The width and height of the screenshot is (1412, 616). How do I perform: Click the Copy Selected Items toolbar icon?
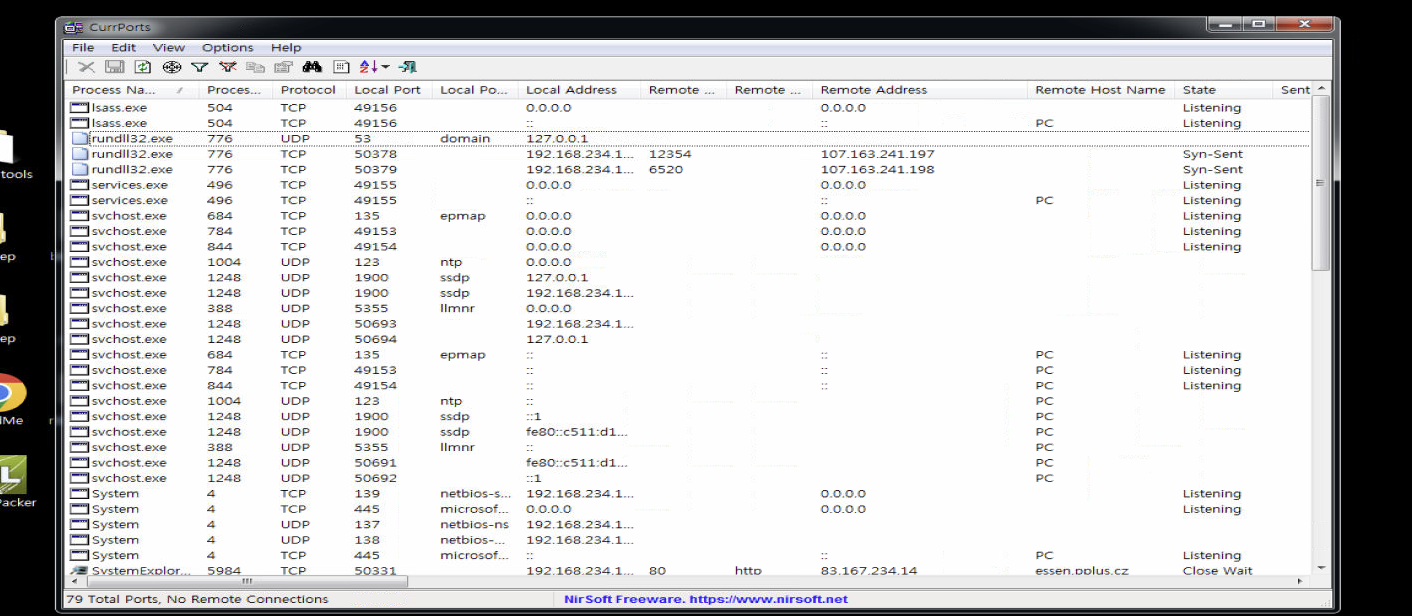tap(256, 67)
